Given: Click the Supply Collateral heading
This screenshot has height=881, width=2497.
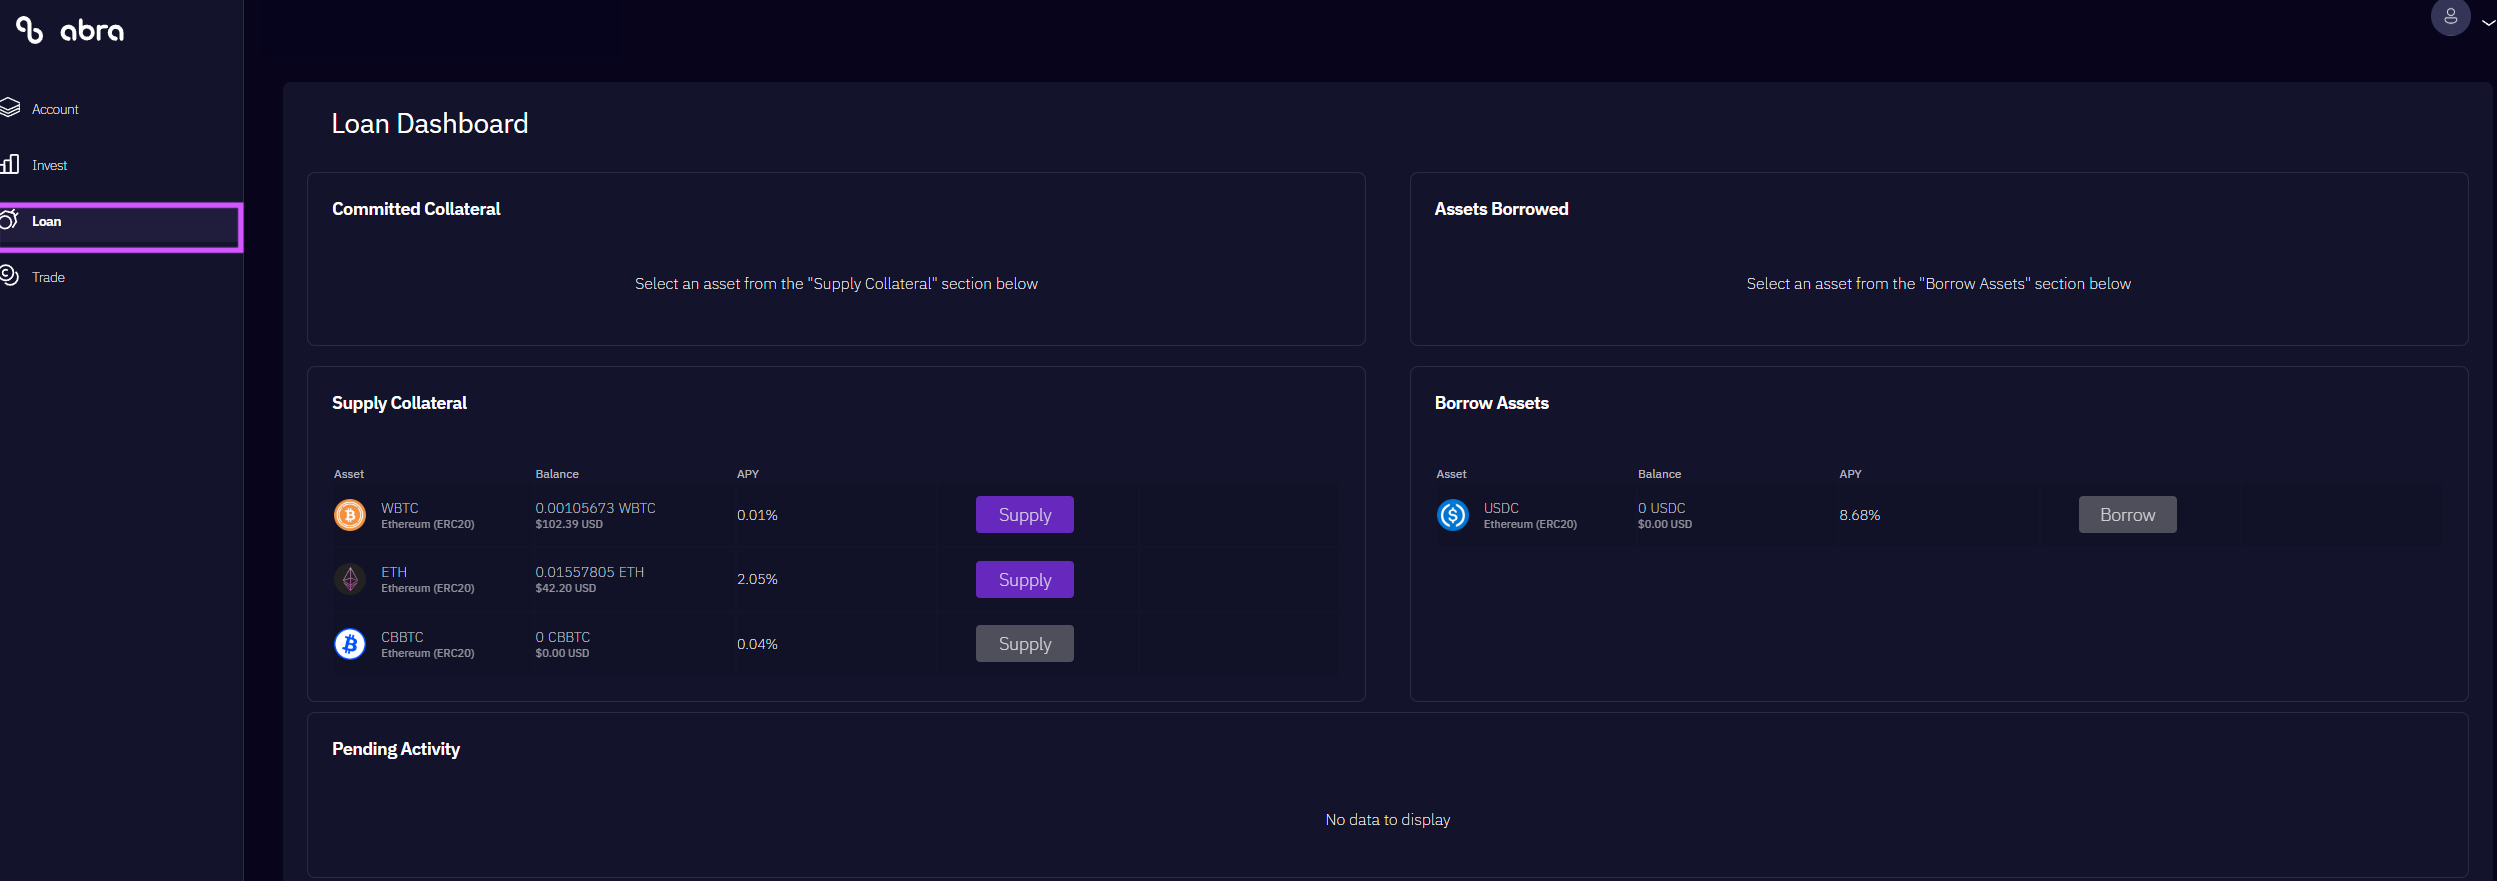Looking at the screenshot, I should click(399, 403).
